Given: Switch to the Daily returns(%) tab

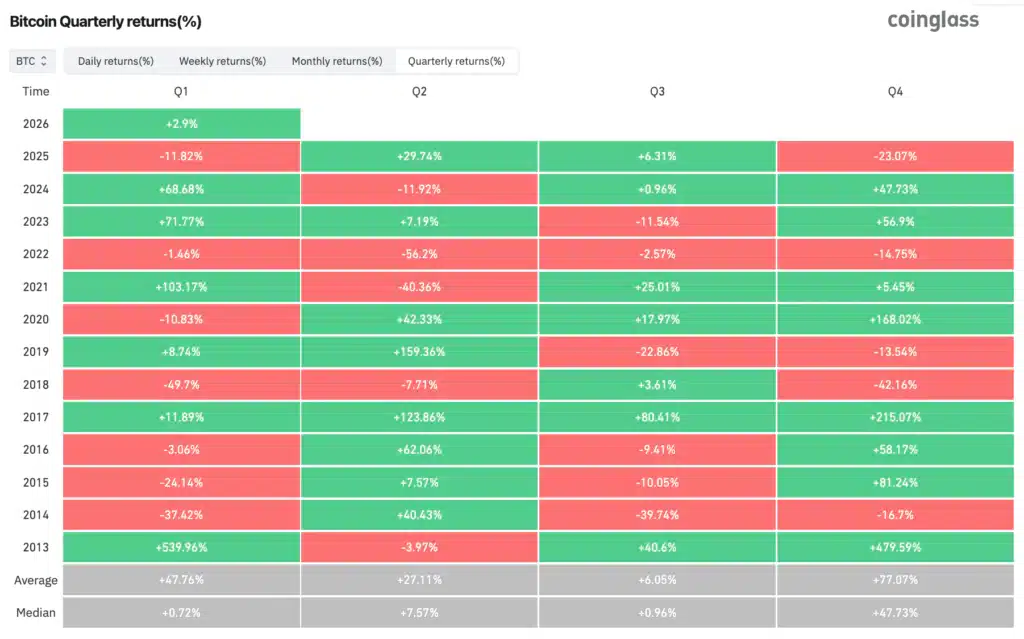Looking at the screenshot, I should click(x=114, y=61).
